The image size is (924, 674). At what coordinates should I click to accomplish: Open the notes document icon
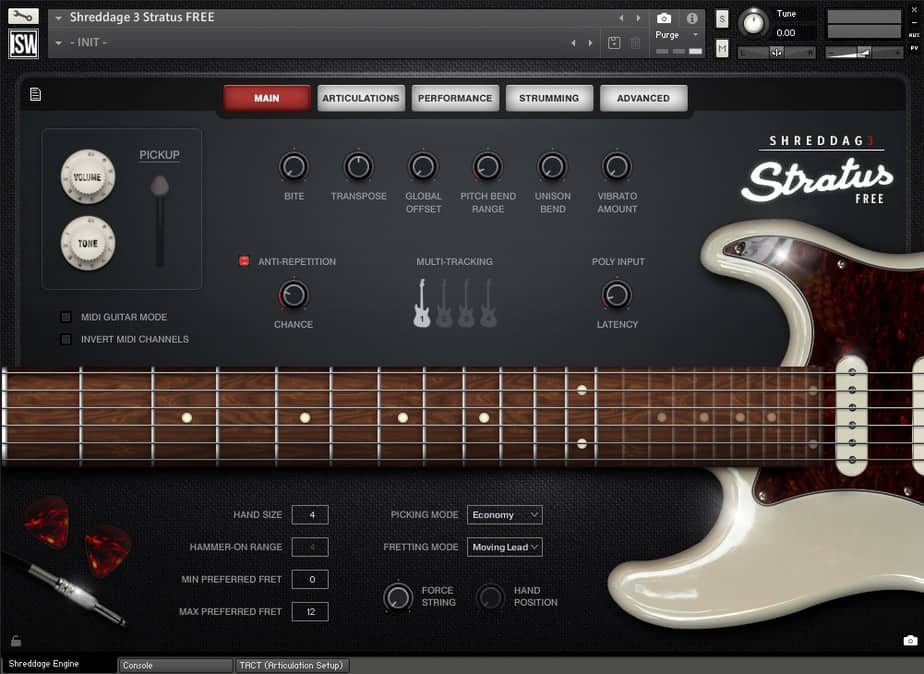[35, 94]
